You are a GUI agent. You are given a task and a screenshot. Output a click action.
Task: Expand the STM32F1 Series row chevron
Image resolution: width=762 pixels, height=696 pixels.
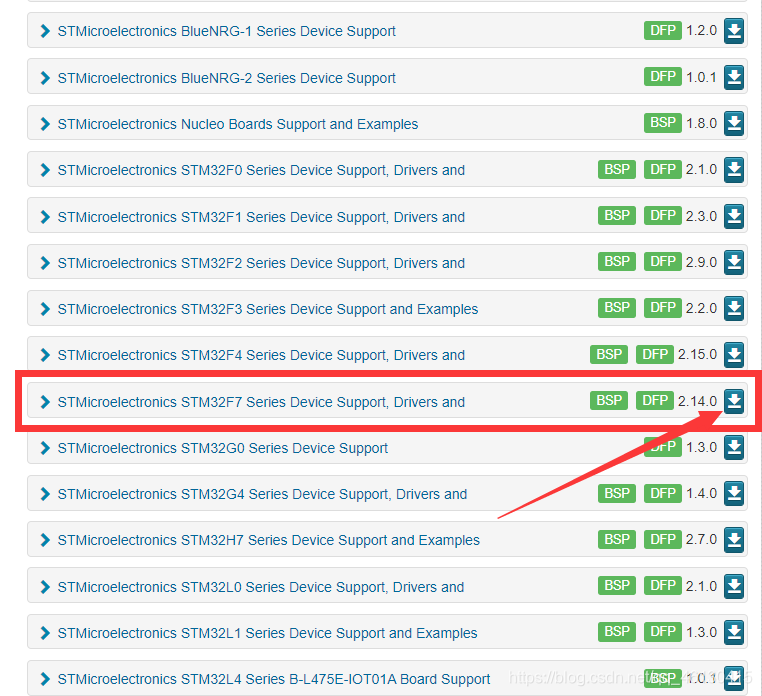pos(45,217)
